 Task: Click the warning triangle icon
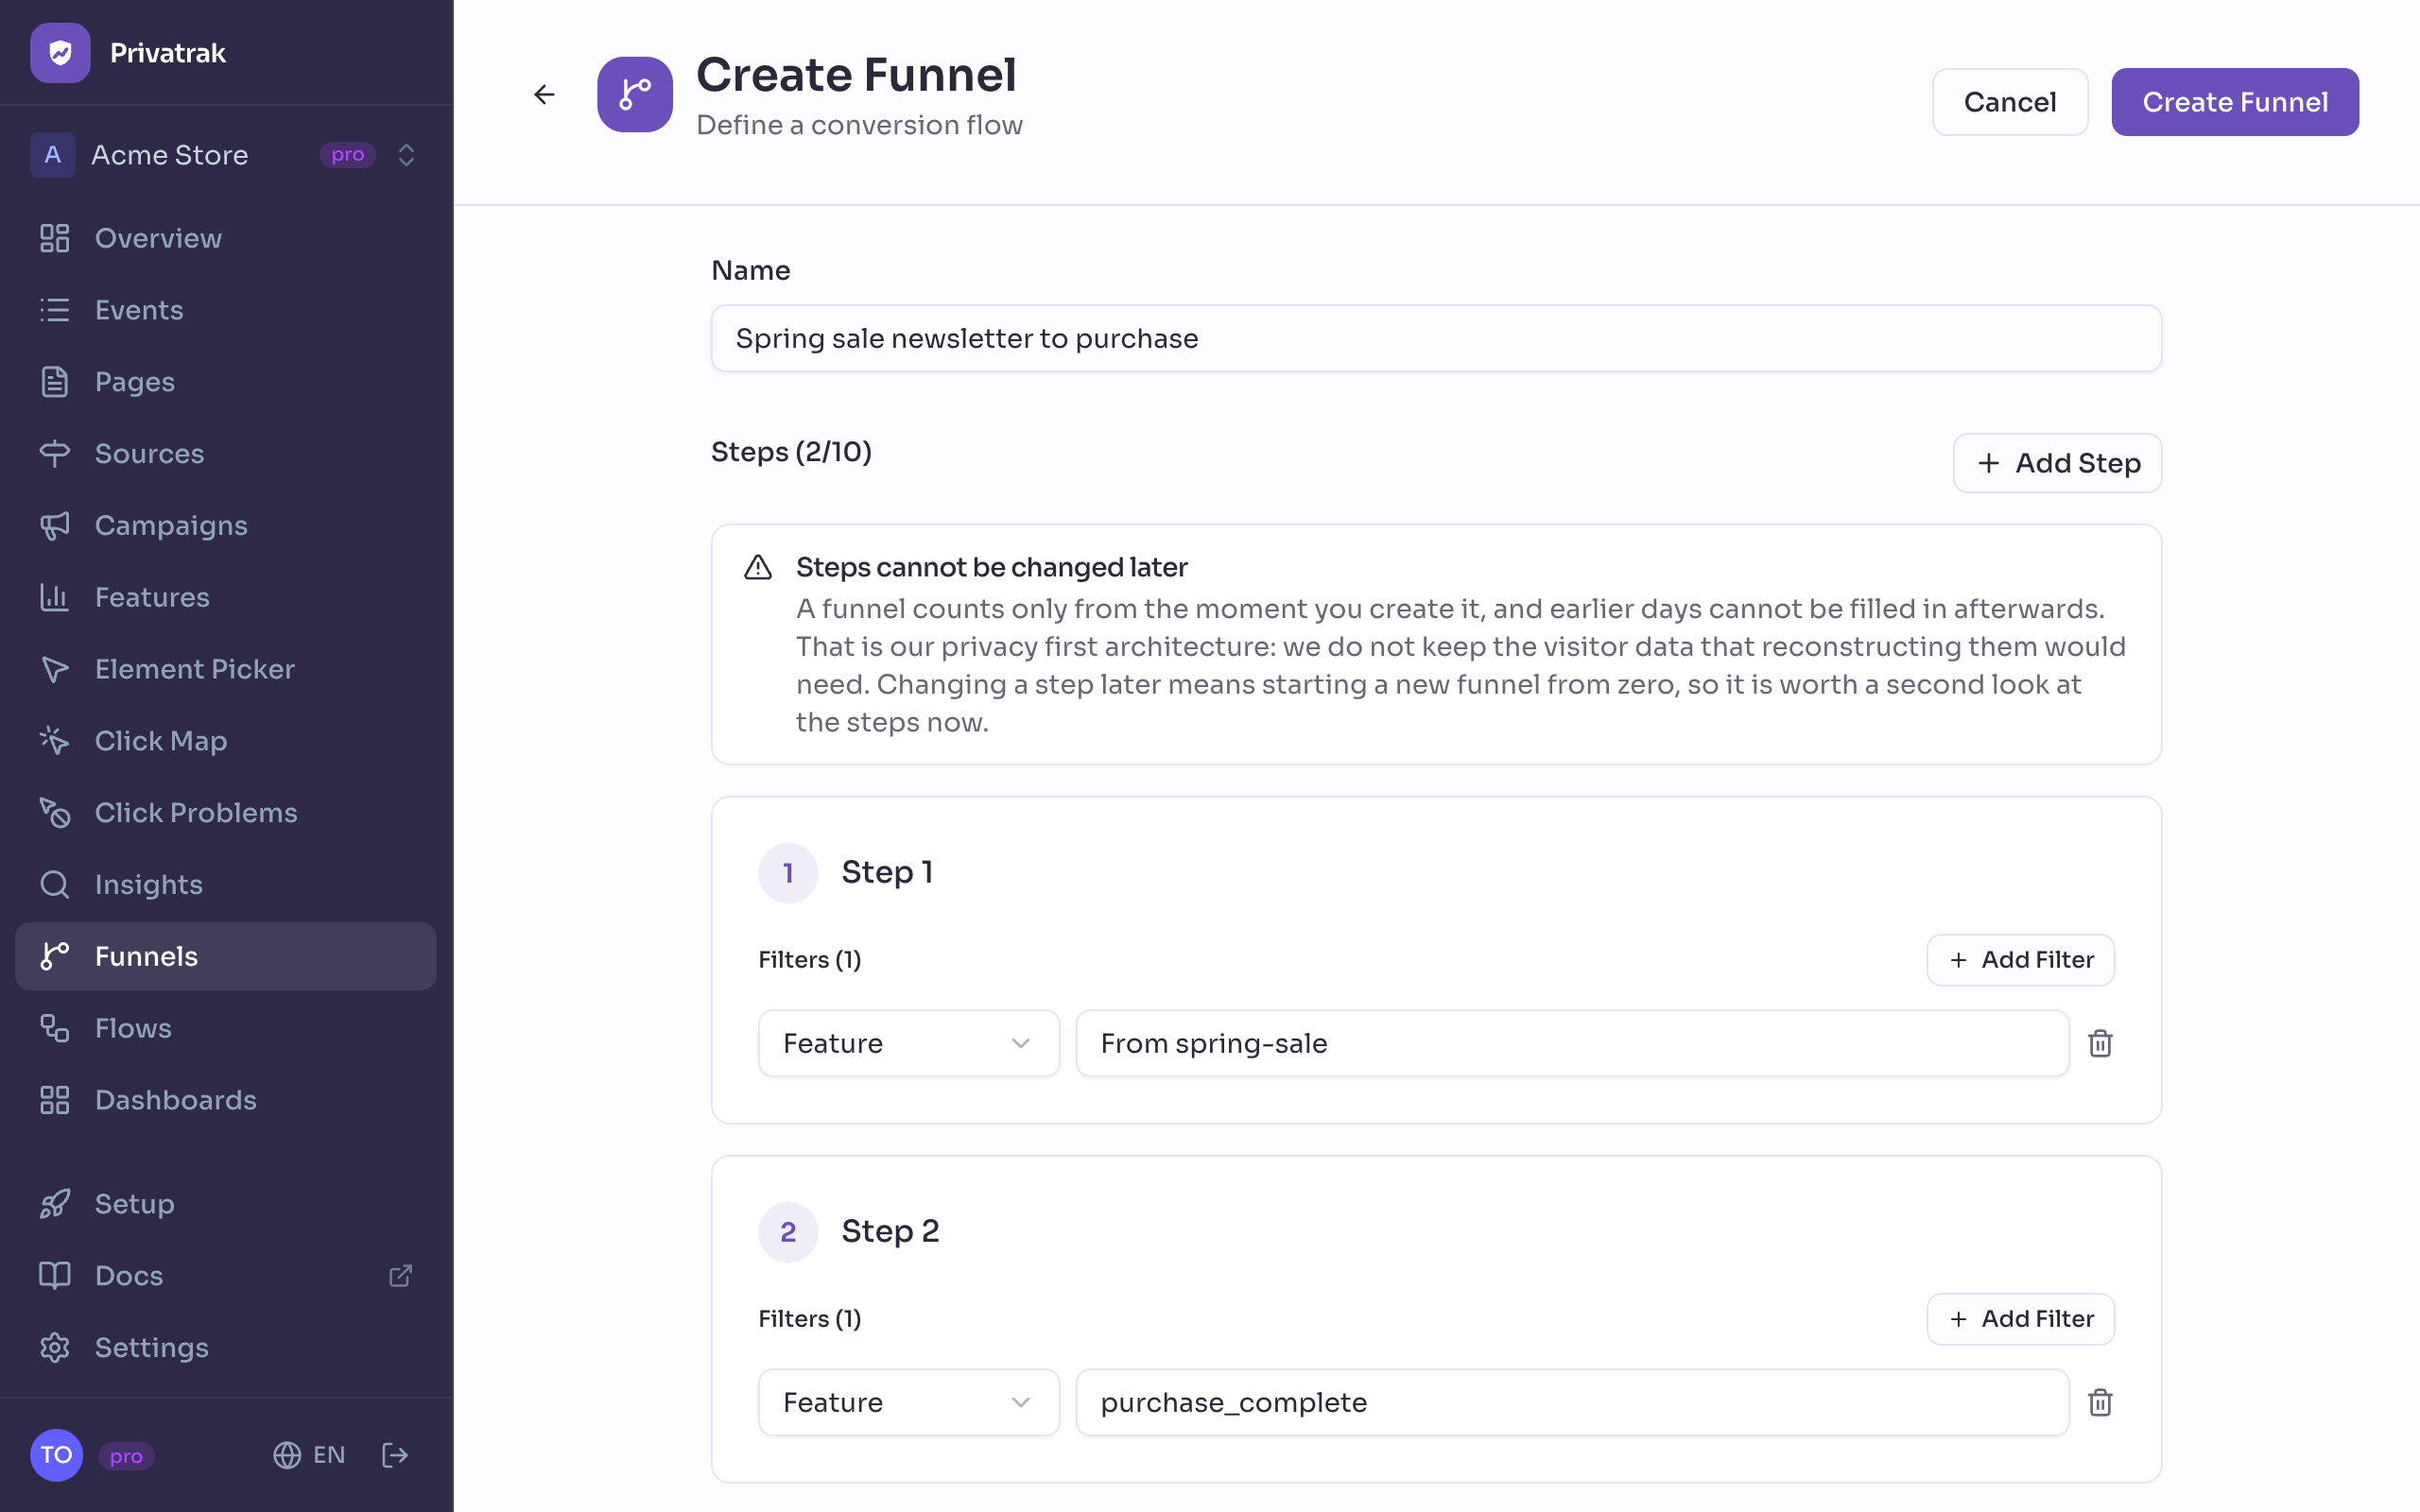pos(758,567)
